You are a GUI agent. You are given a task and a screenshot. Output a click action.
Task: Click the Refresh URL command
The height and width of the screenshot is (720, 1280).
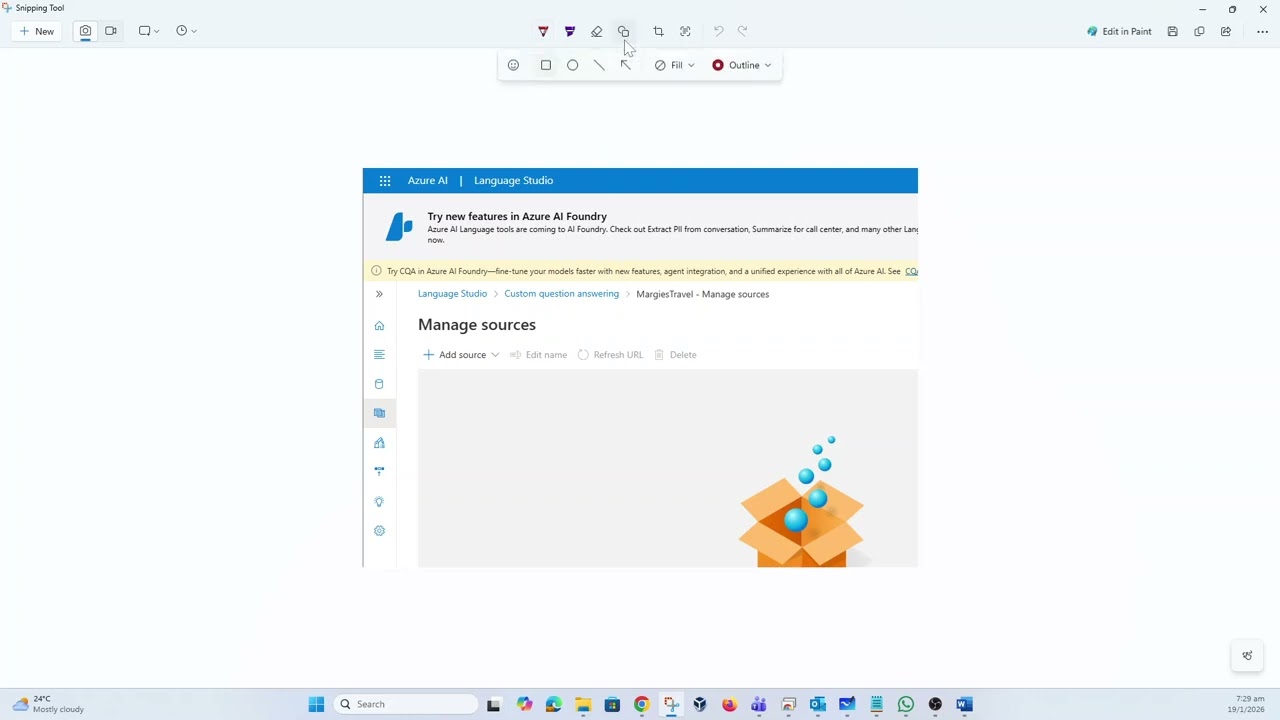(x=610, y=355)
